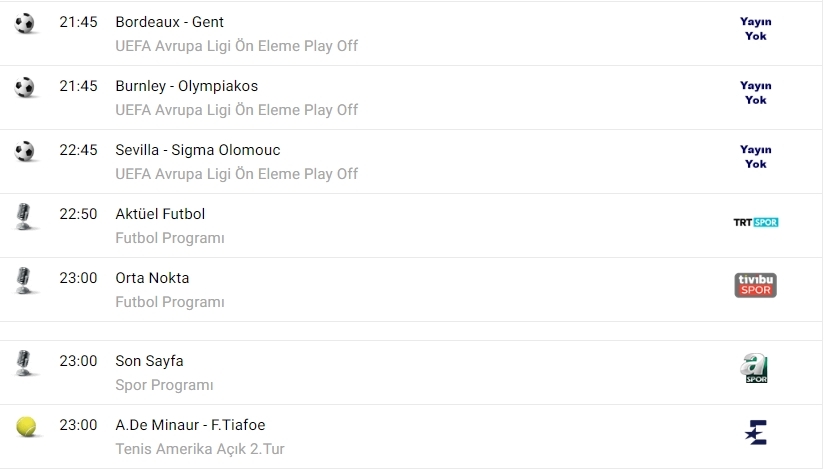Select the Orta Nokta program entry
824x469 pixels.
152,278
